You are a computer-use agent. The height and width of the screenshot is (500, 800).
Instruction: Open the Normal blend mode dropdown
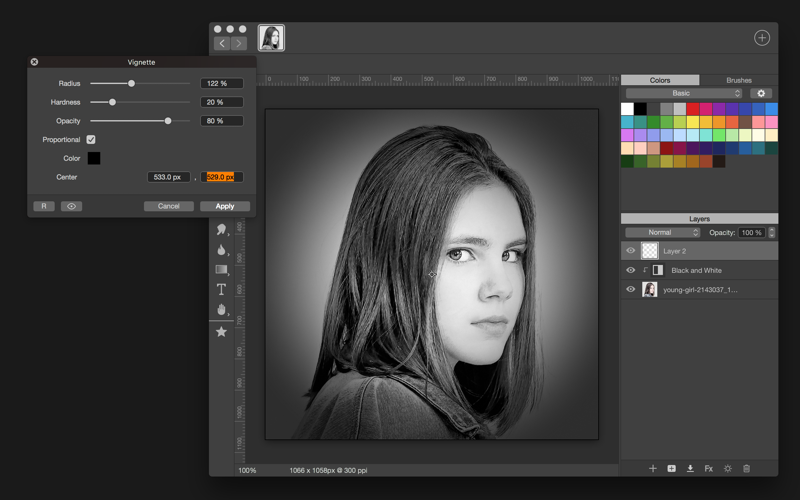tap(662, 232)
